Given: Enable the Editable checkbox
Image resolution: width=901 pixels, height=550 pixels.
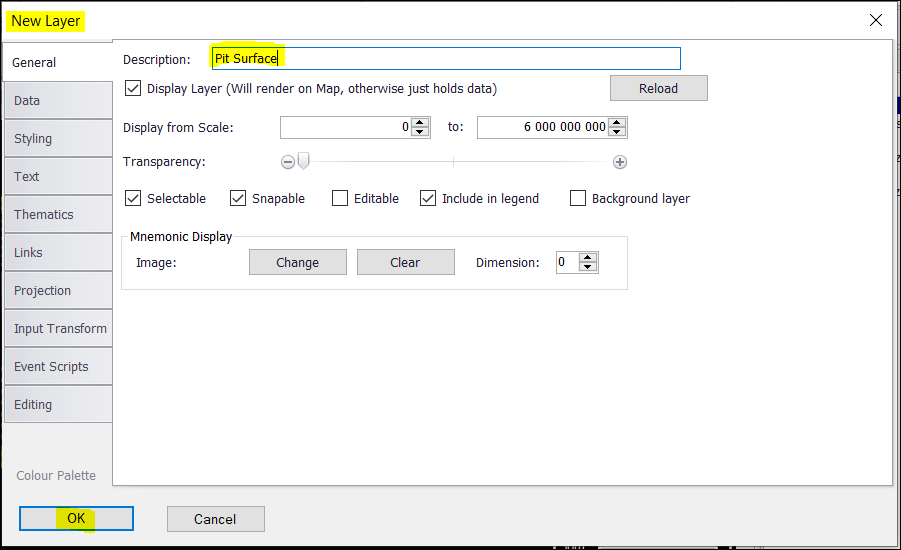Looking at the screenshot, I should tap(340, 198).
